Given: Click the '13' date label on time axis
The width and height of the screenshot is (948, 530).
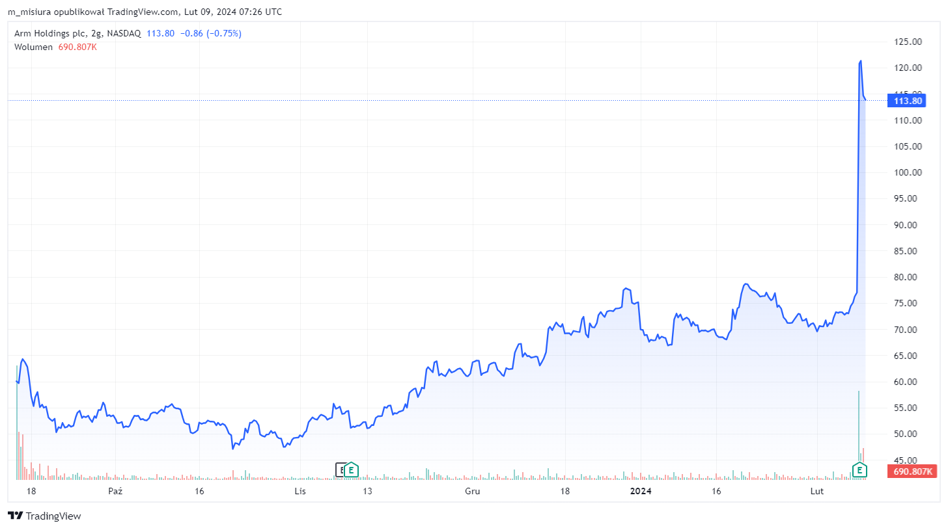Looking at the screenshot, I should click(x=368, y=491).
